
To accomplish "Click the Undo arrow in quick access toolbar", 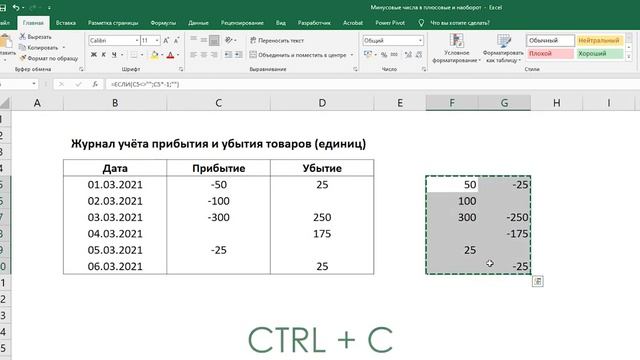I will pyautogui.click(x=16, y=7).
